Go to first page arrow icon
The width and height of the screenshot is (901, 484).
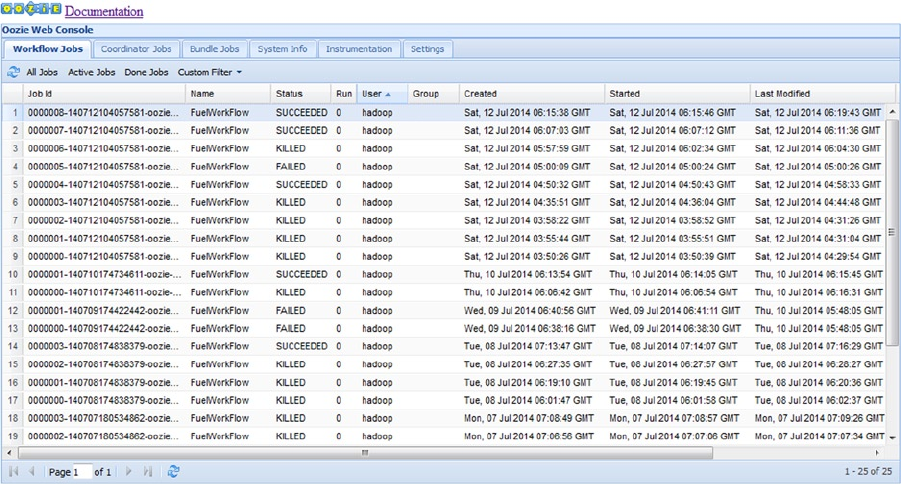(14, 471)
